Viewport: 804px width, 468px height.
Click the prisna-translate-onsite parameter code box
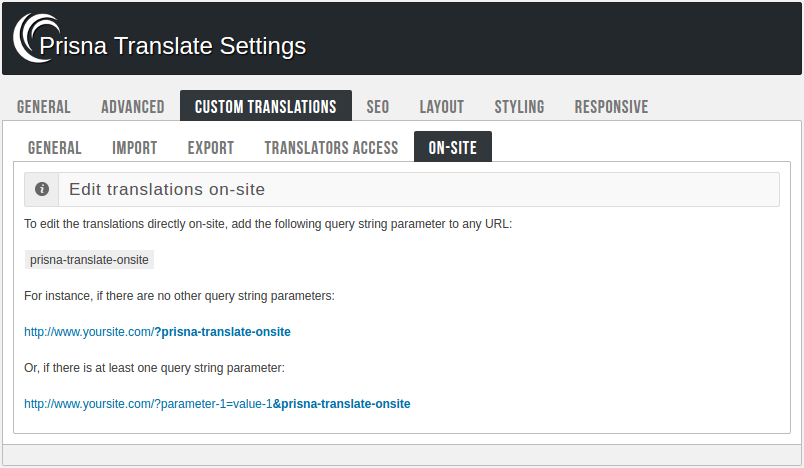coord(89,260)
